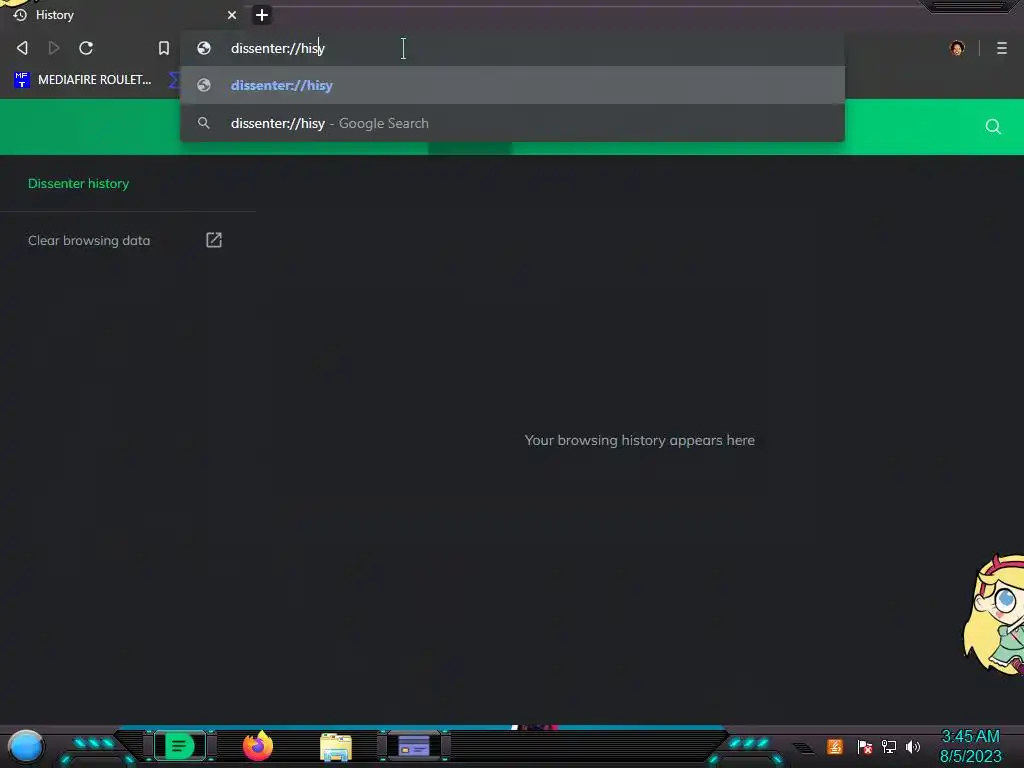Click inside the address bar text
The height and width of the screenshot is (768, 1024).
278,48
